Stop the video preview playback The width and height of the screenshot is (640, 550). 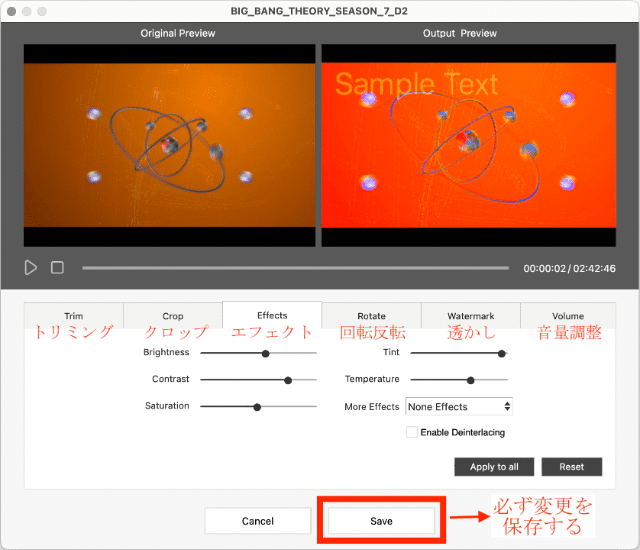(x=57, y=268)
